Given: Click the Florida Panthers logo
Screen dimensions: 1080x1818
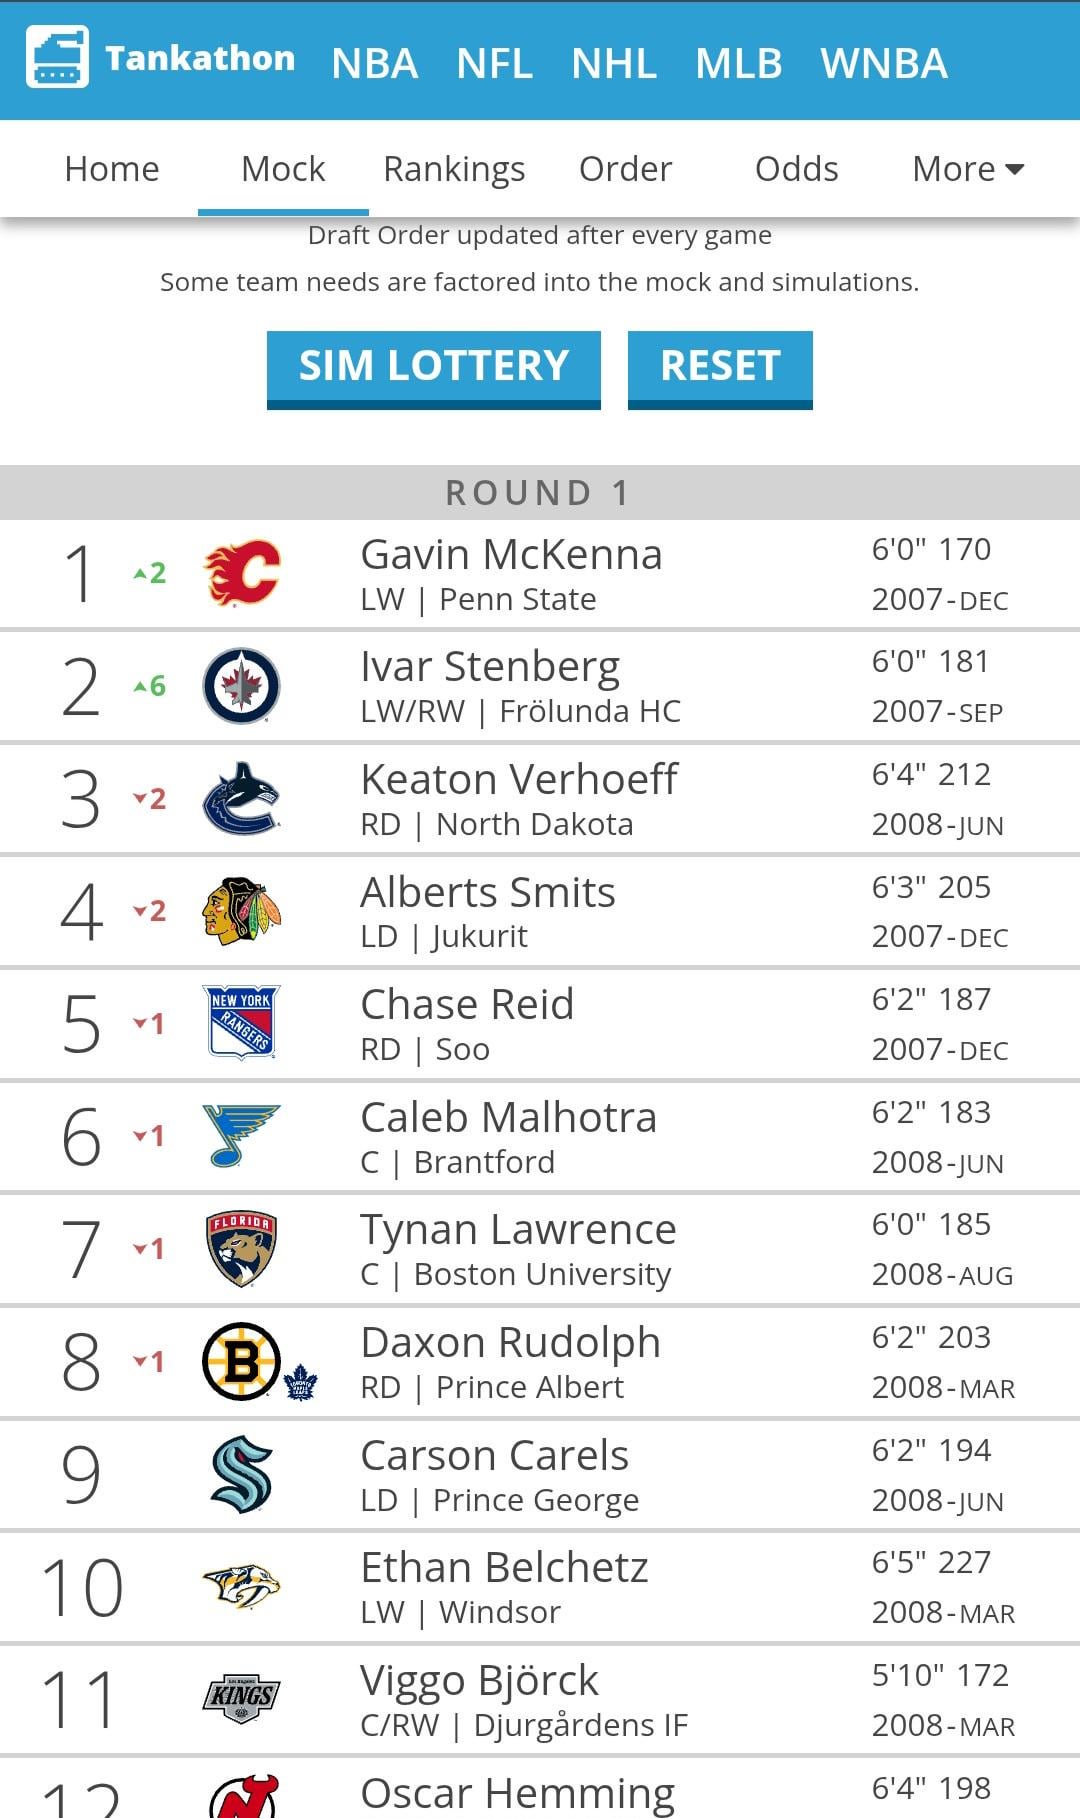Looking at the screenshot, I should click(241, 1248).
